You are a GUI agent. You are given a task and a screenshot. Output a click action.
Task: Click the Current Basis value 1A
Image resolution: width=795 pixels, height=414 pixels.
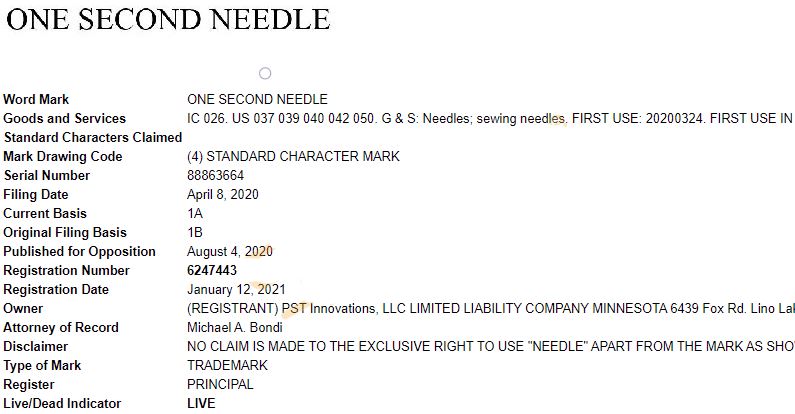click(196, 213)
